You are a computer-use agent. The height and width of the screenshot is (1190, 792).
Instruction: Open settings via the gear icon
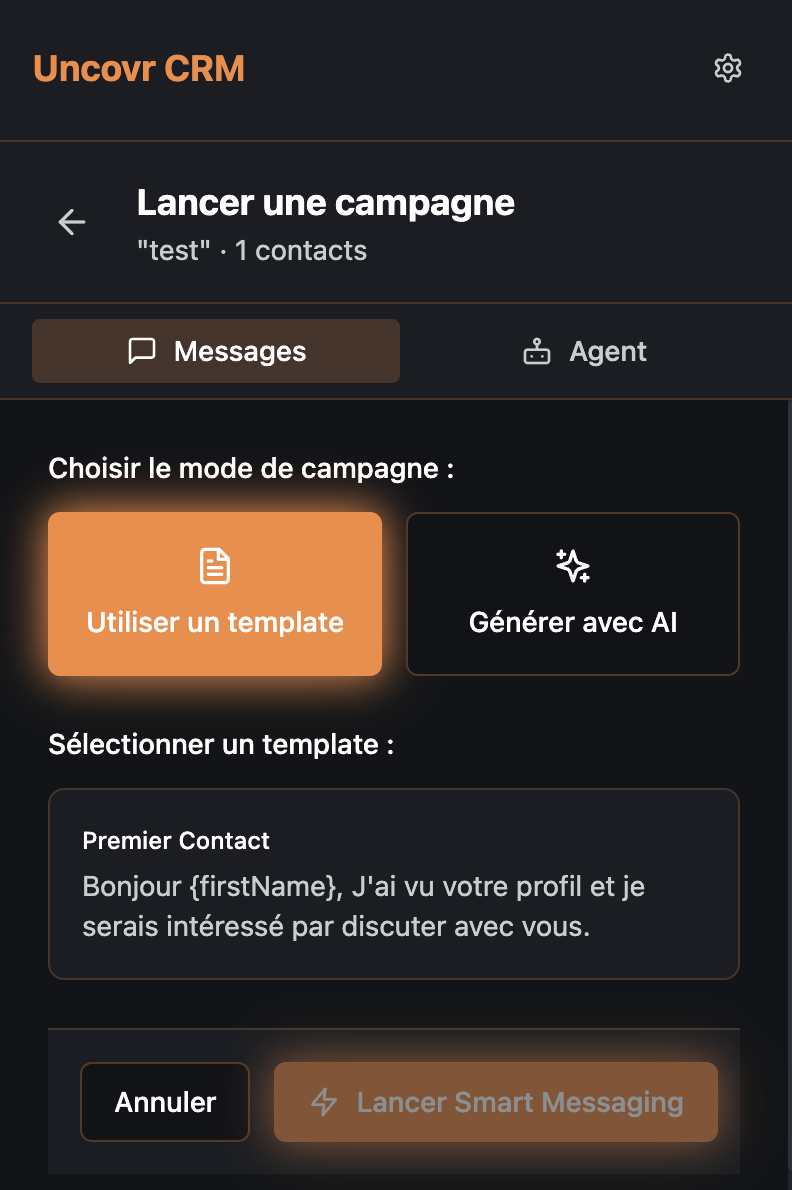[728, 69]
